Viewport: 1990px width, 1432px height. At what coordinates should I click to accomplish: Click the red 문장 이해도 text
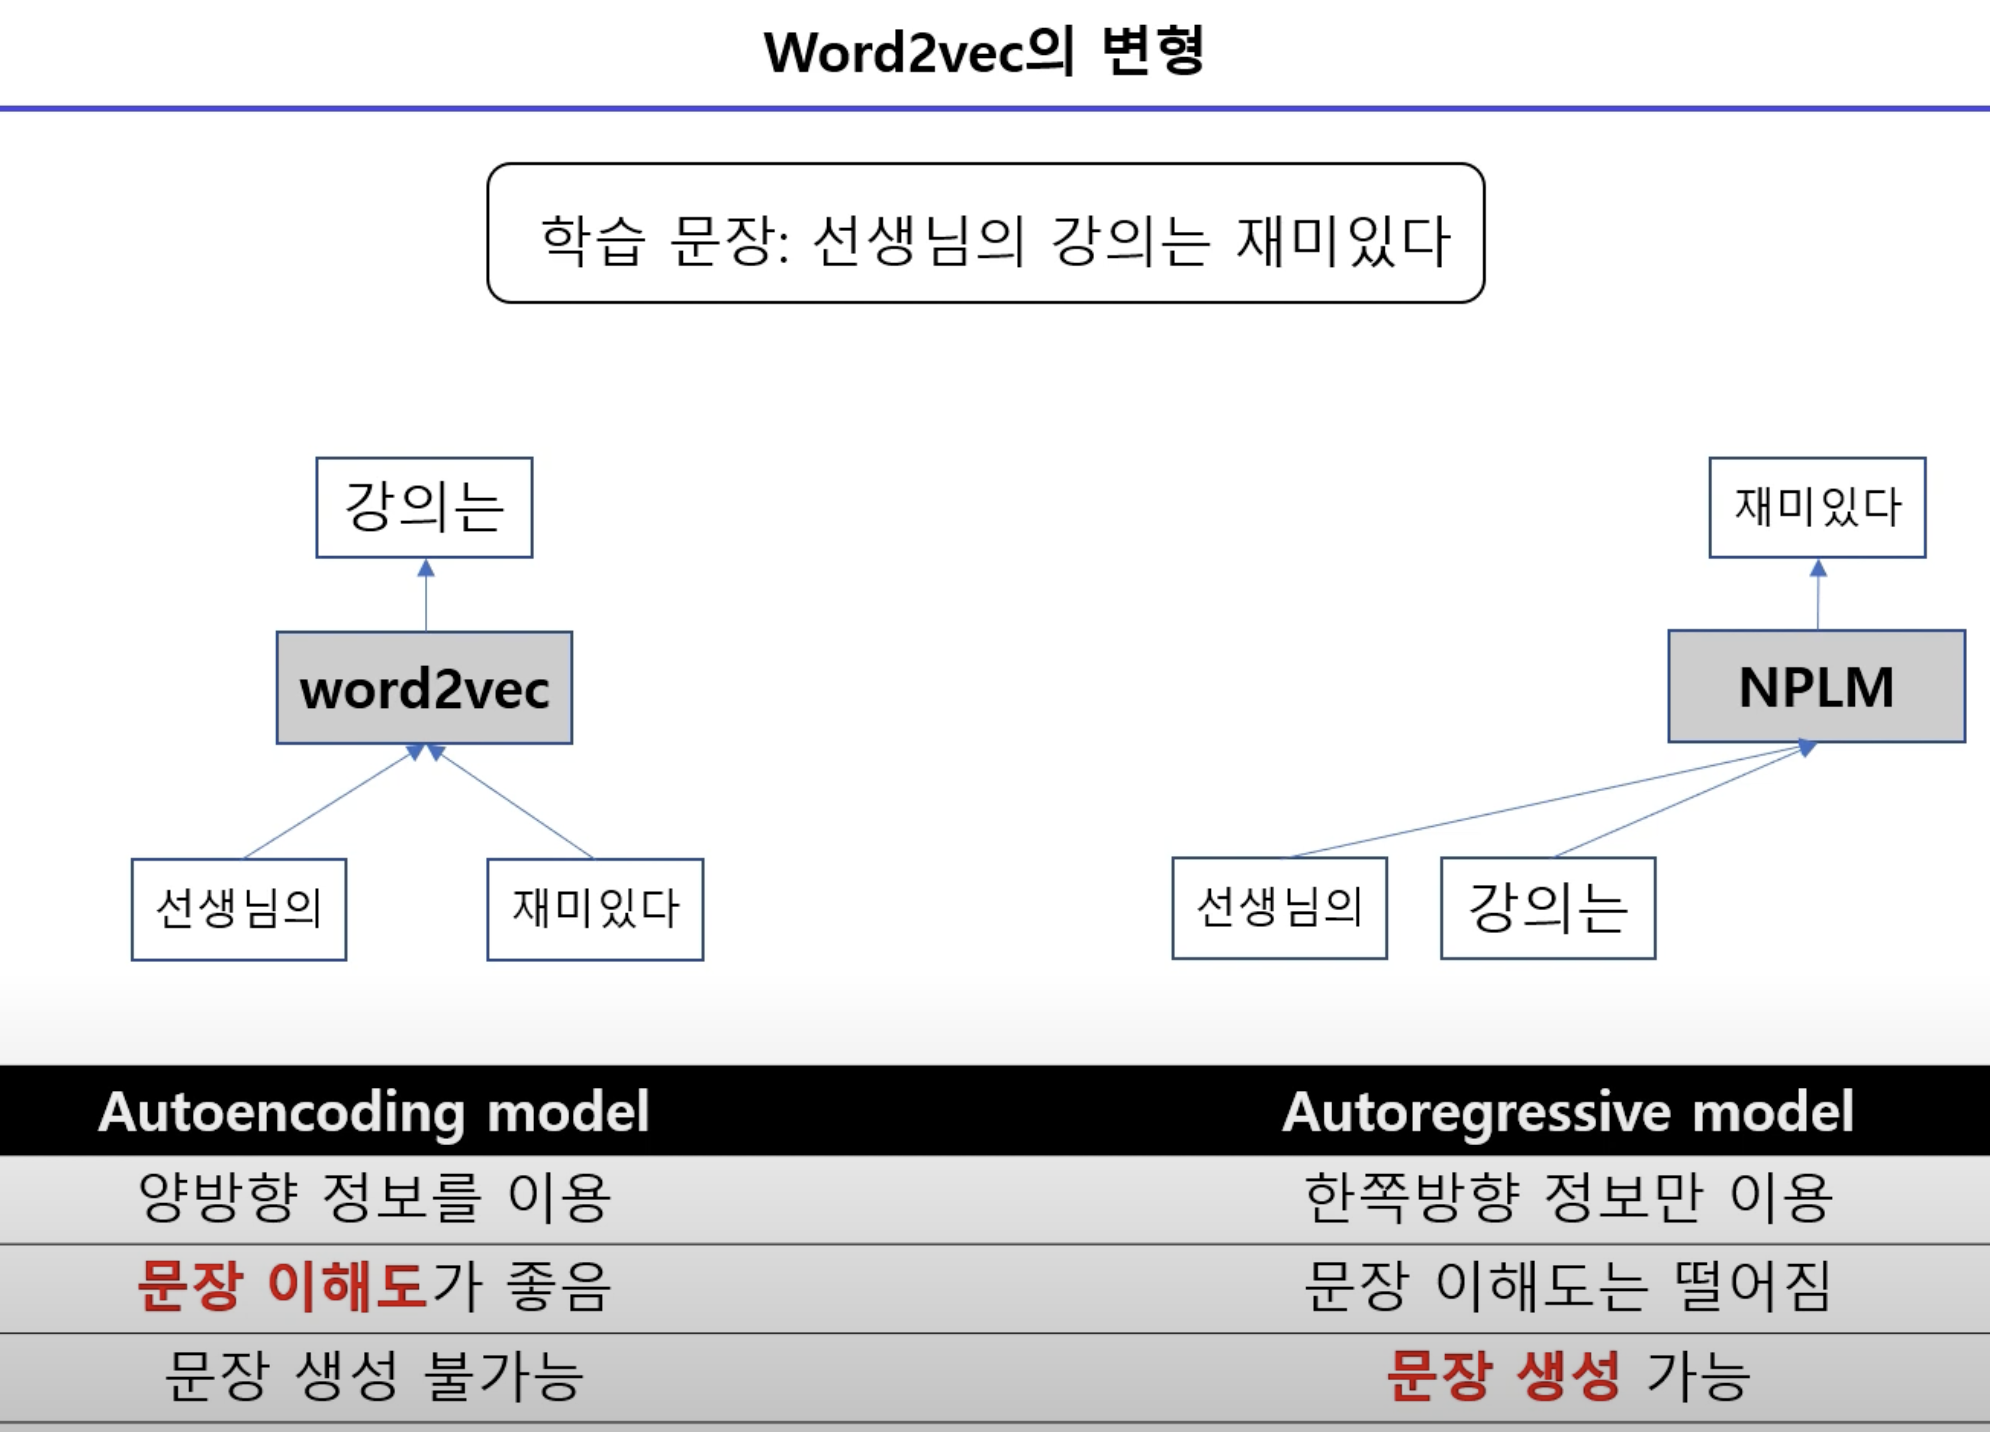point(283,1286)
